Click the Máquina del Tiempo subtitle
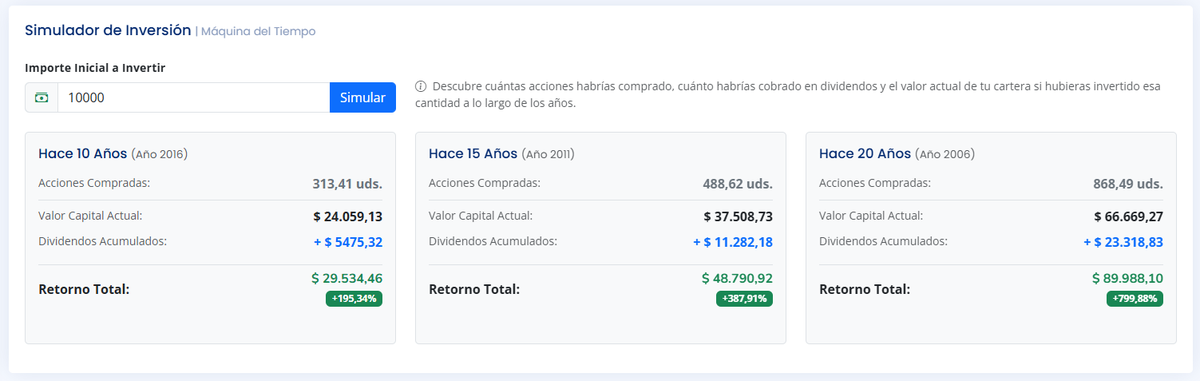Image resolution: width=1200 pixels, height=381 pixels. point(258,31)
